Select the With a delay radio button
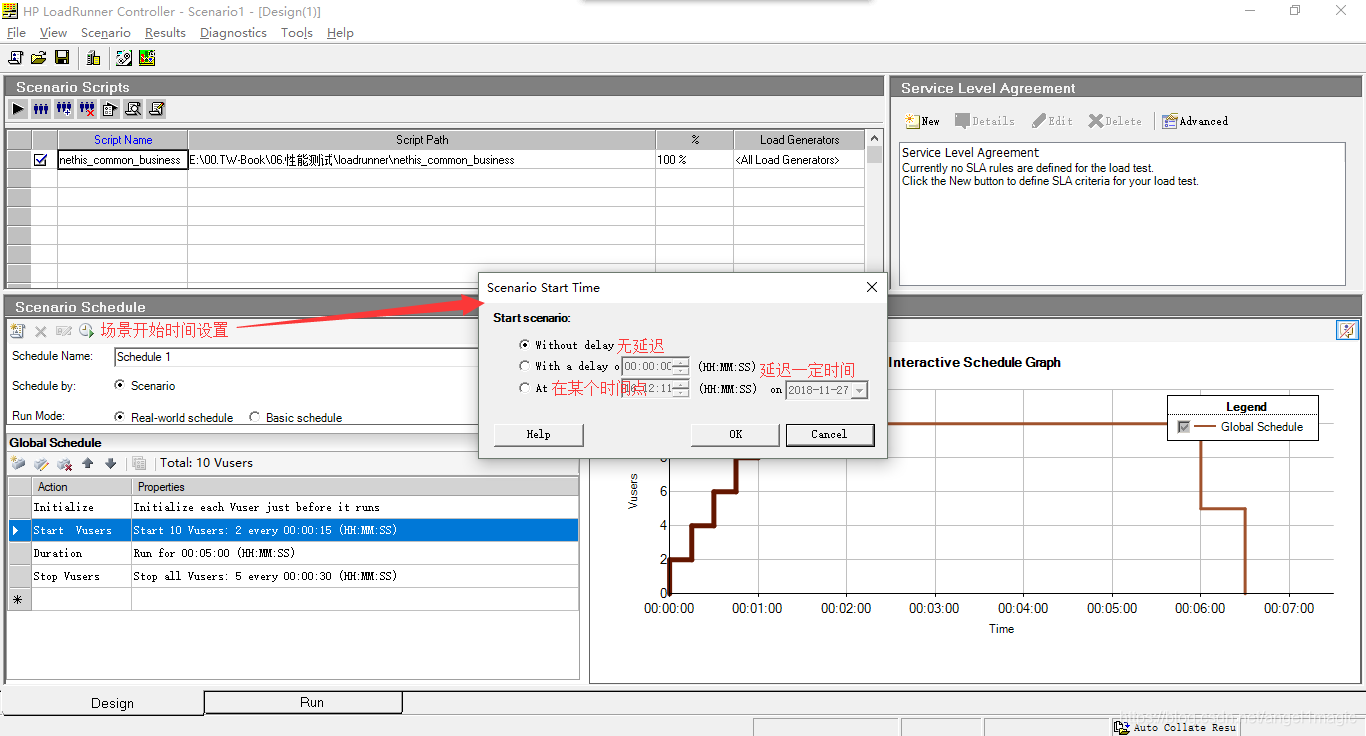Image resolution: width=1366 pixels, height=736 pixels. [x=525, y=366]
